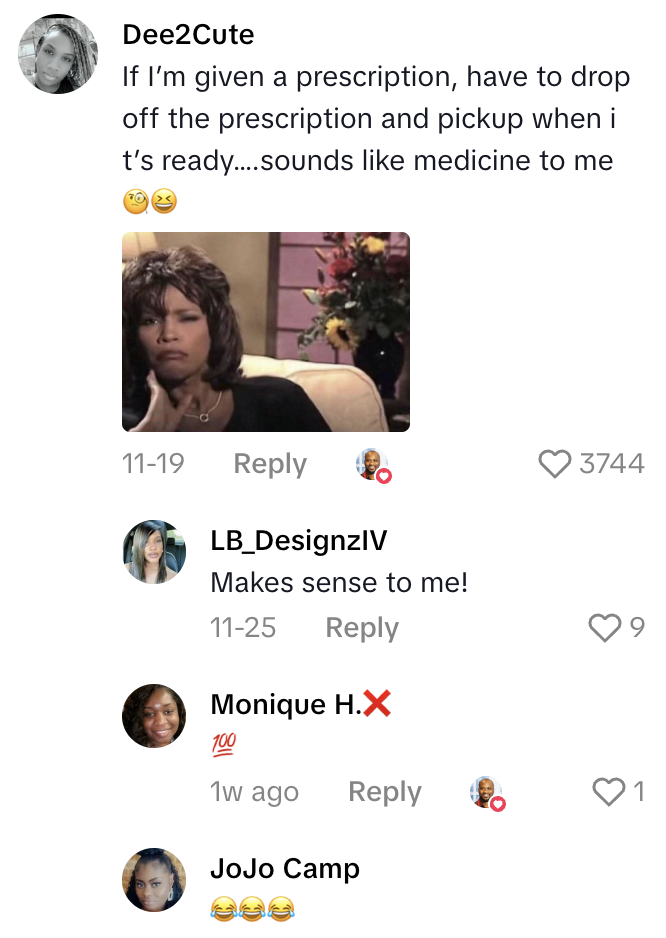Tap the laughing emojis in JoJo Camp's reply
The image size is (666, 938).
click(x=253, y=909)
